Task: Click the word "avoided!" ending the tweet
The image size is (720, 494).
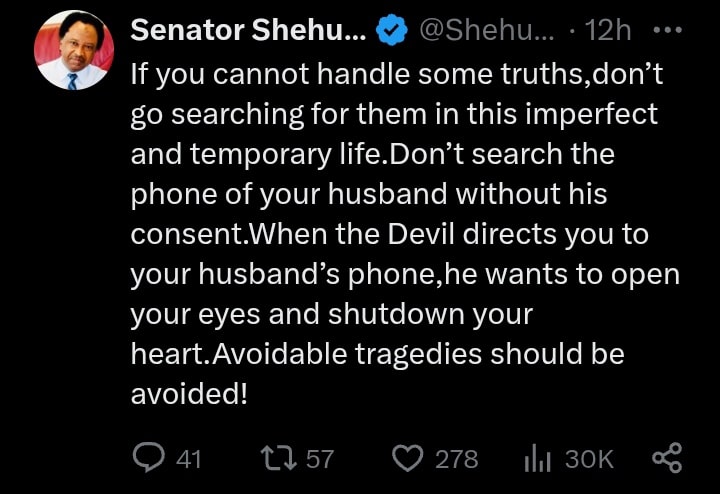Action: coord(189,393)
